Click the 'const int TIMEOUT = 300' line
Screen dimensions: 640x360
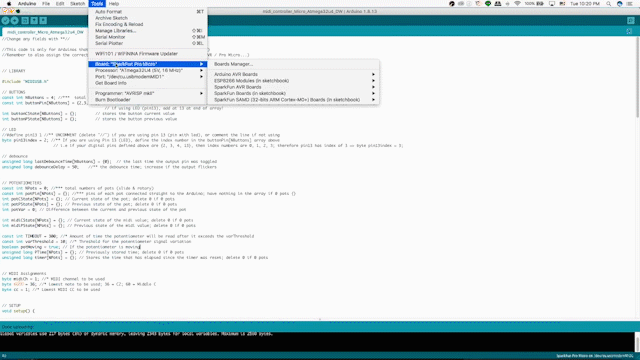point(128,236)
